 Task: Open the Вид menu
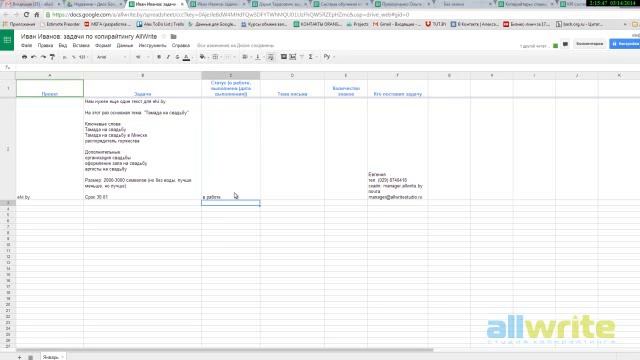(x=62, y=46)
